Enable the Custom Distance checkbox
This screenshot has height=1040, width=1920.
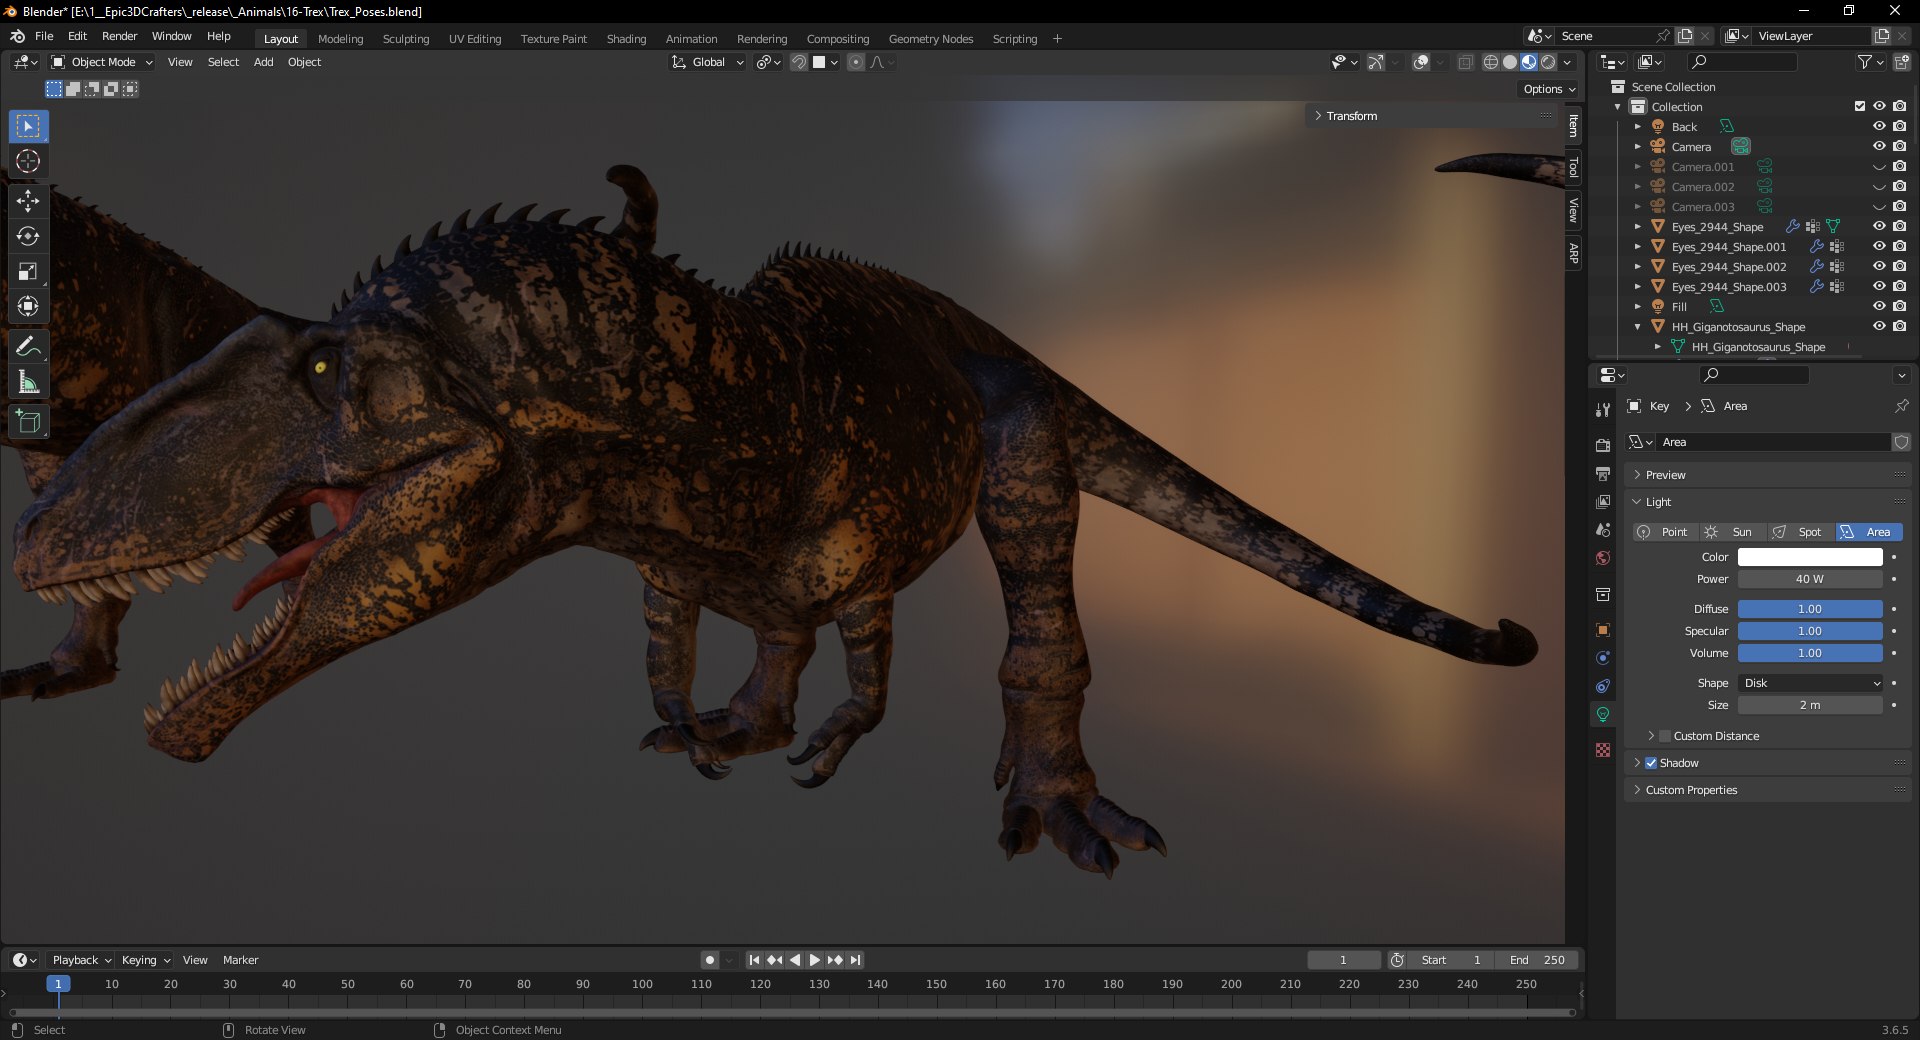tap(1665, 736)
